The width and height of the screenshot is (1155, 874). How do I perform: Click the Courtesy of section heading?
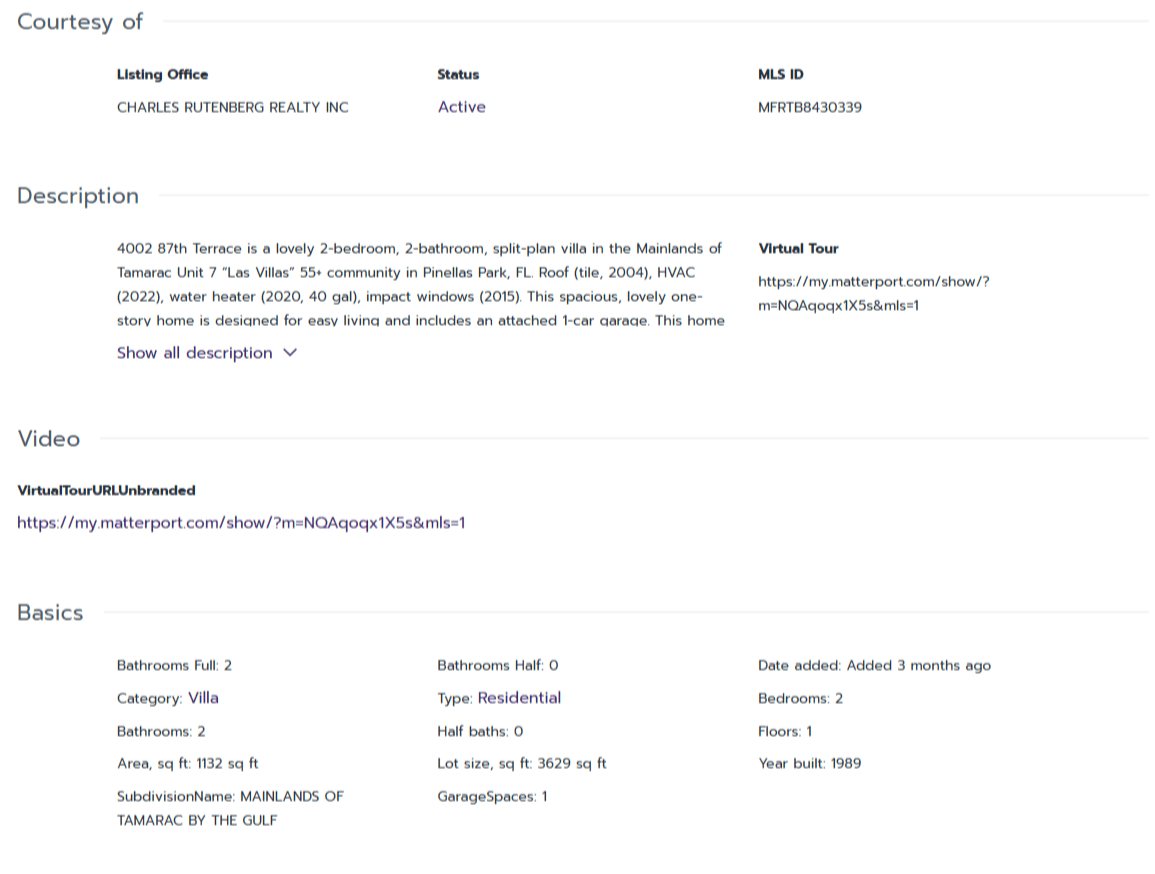[x=80, y=22]
